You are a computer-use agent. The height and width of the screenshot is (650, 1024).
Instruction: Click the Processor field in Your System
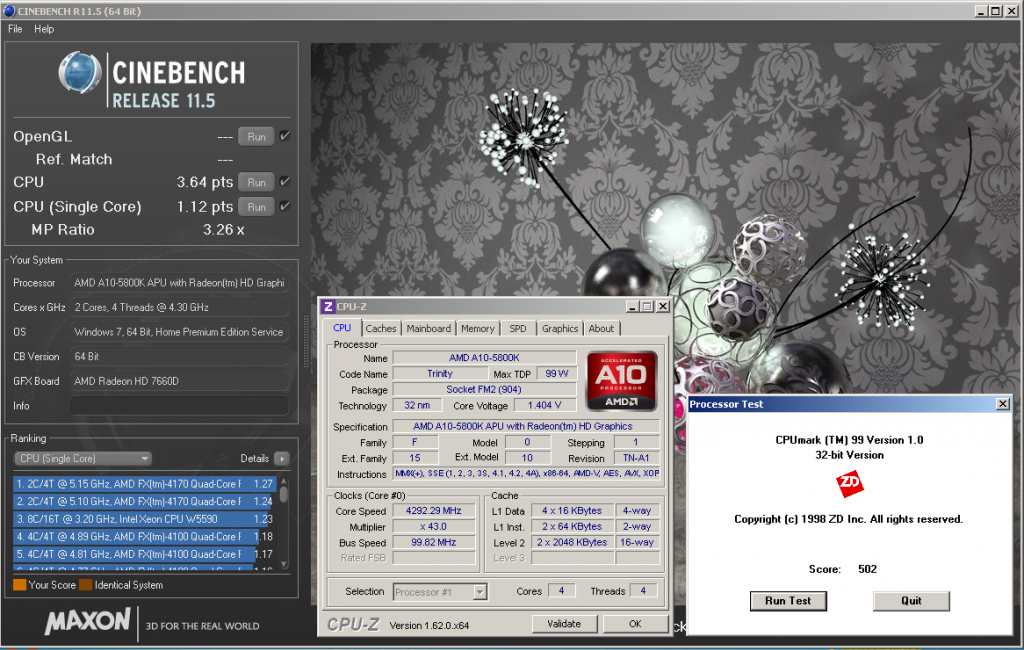click(x=180, y=283)
